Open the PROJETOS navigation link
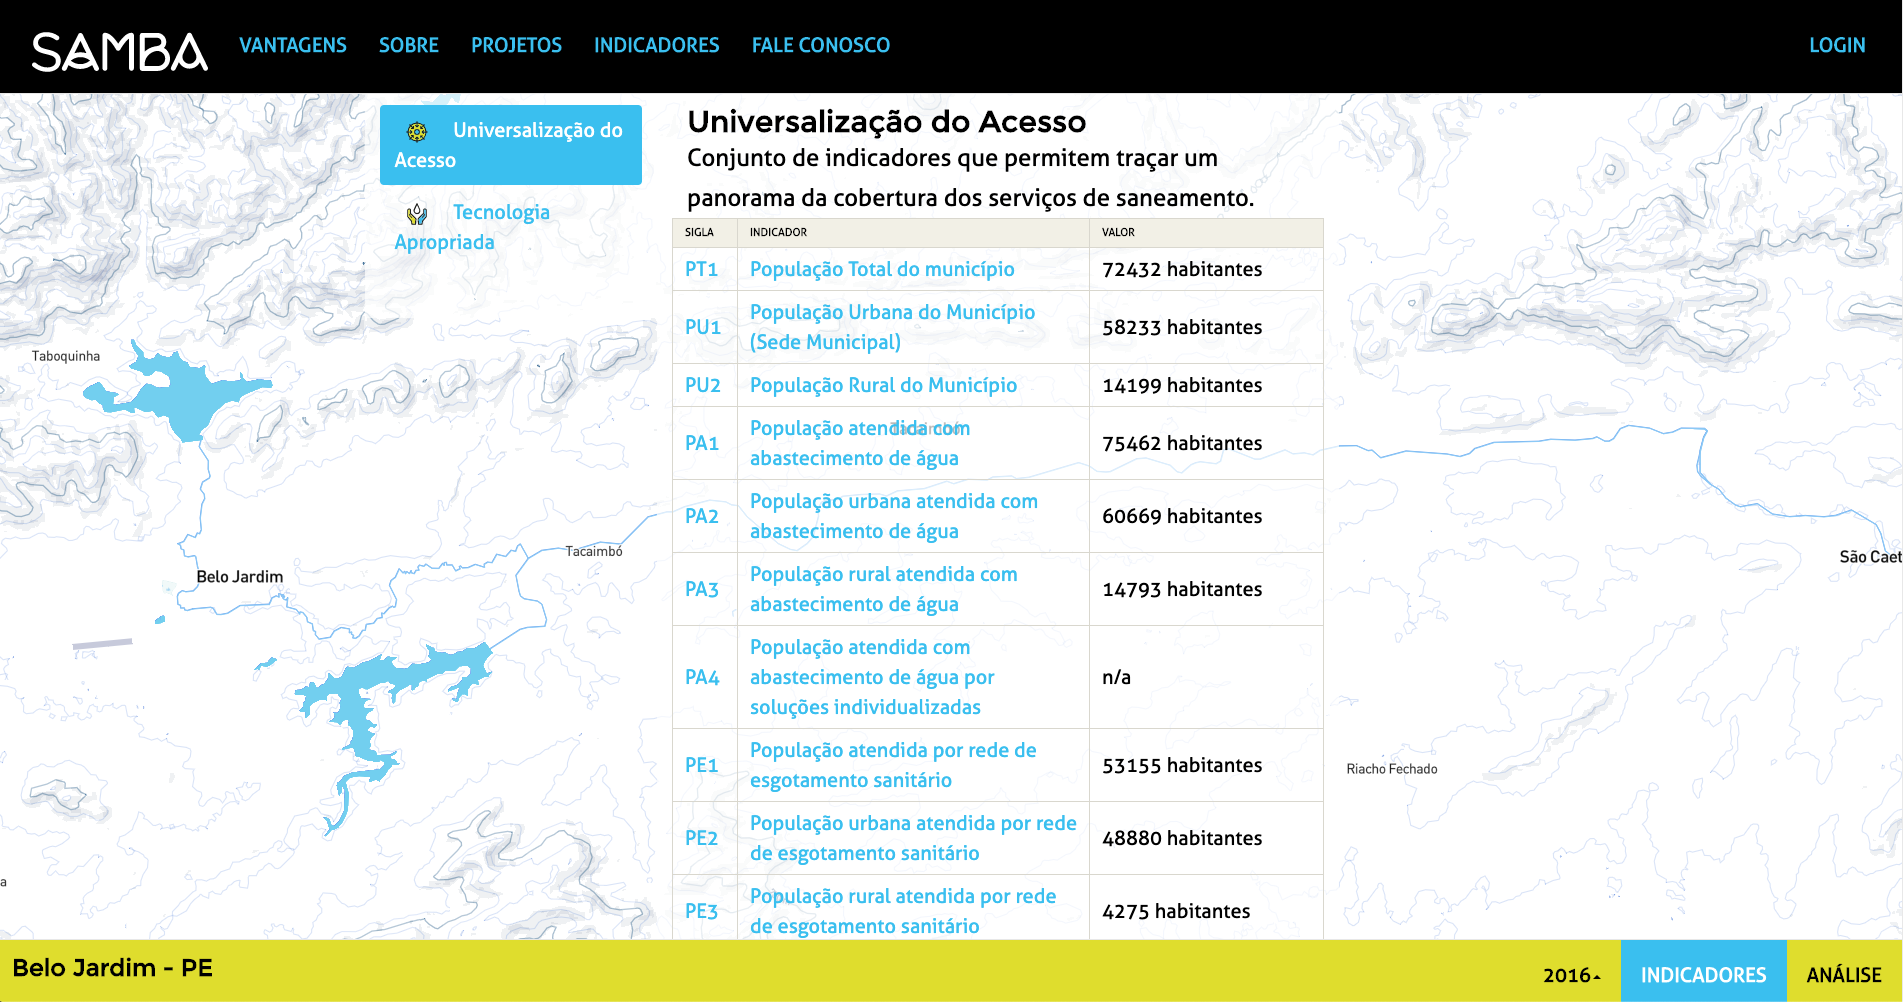Viewport: 1903px width, 1002px height. click(x=516, y=45)
